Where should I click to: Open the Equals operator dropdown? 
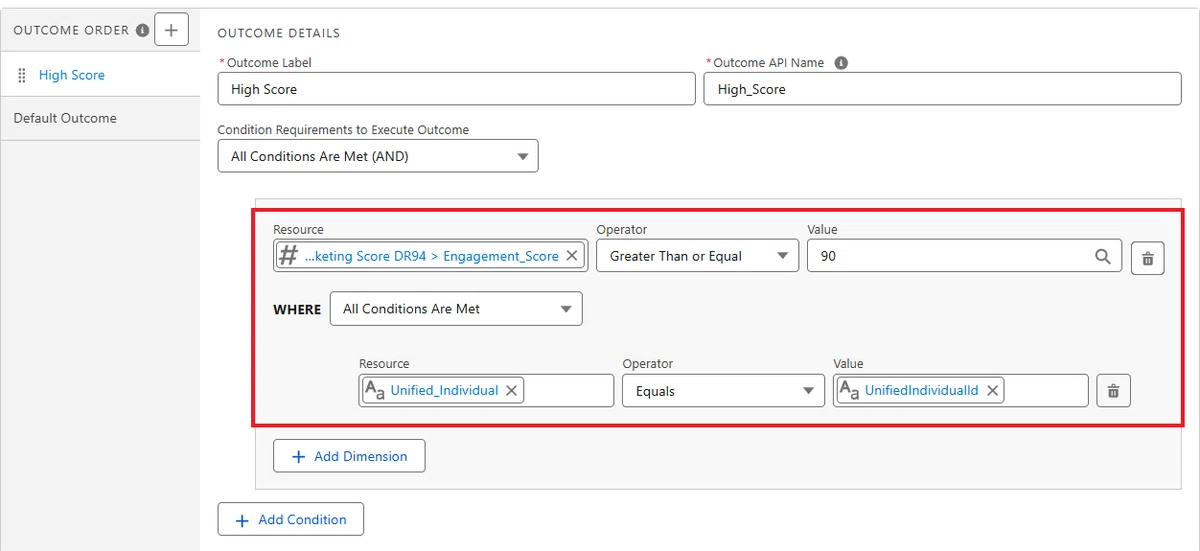pos(724,391)
